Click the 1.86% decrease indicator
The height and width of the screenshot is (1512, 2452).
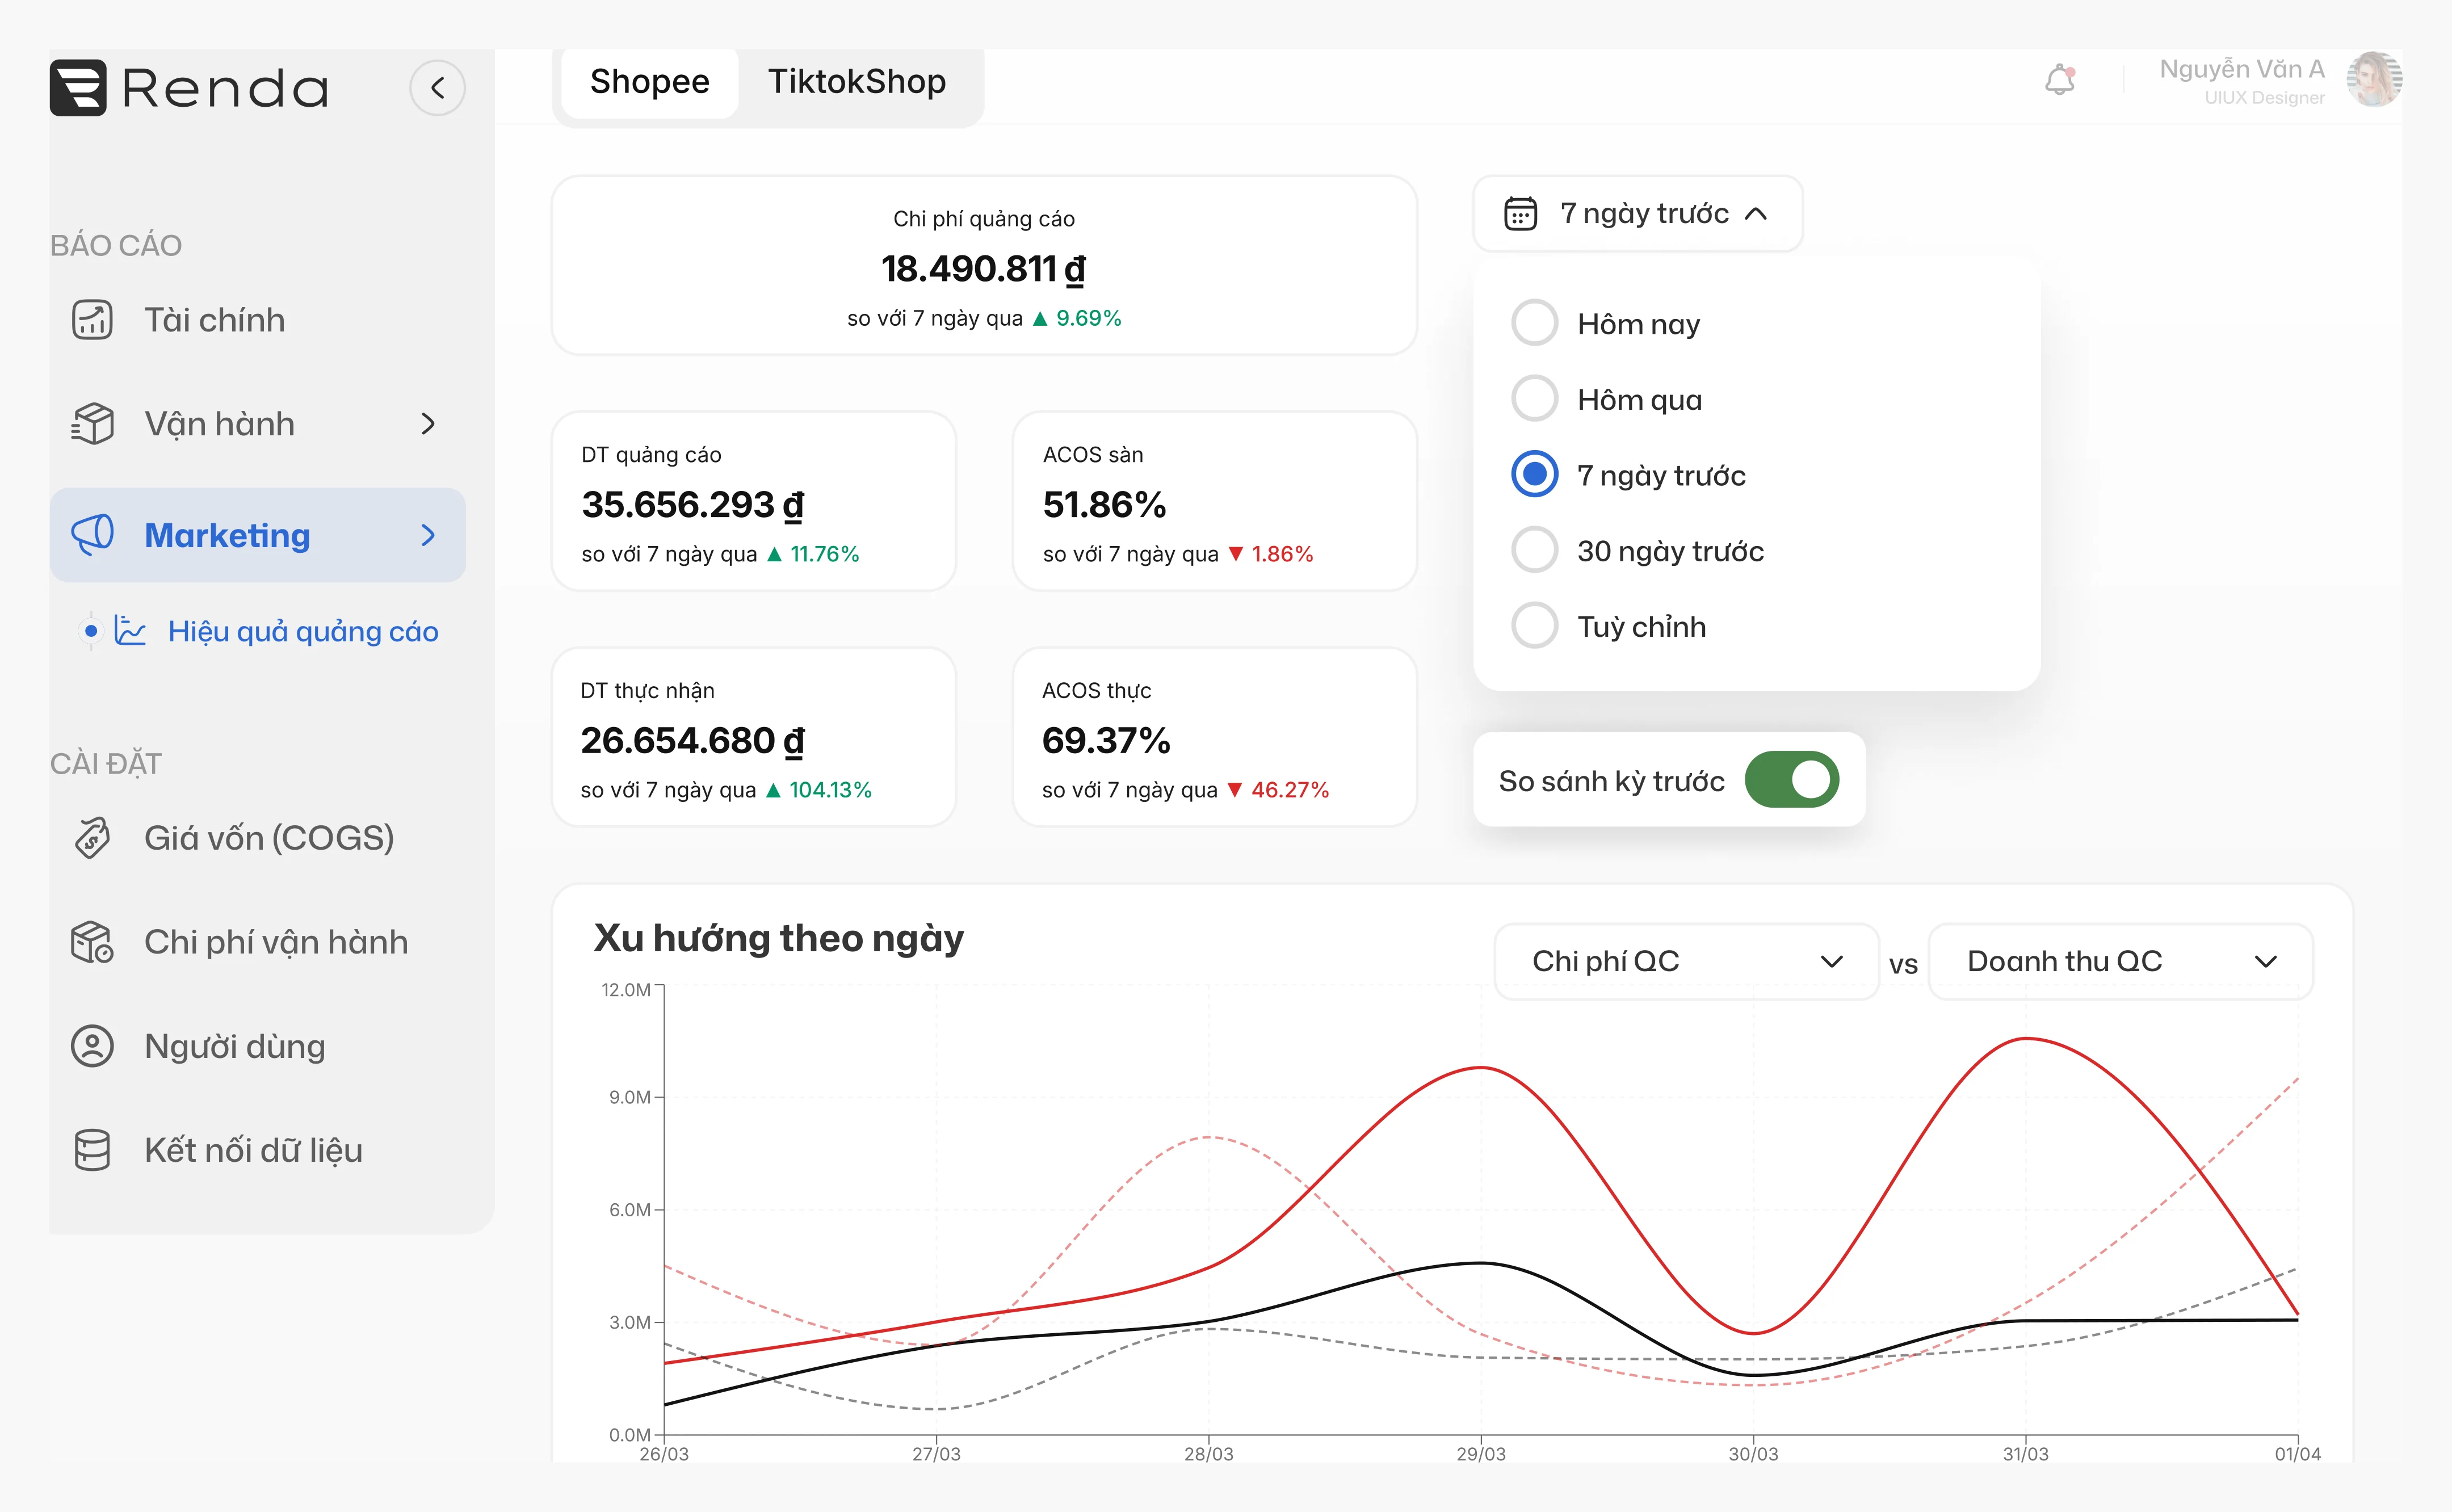pyautogui.click(x=1271, y=554)
